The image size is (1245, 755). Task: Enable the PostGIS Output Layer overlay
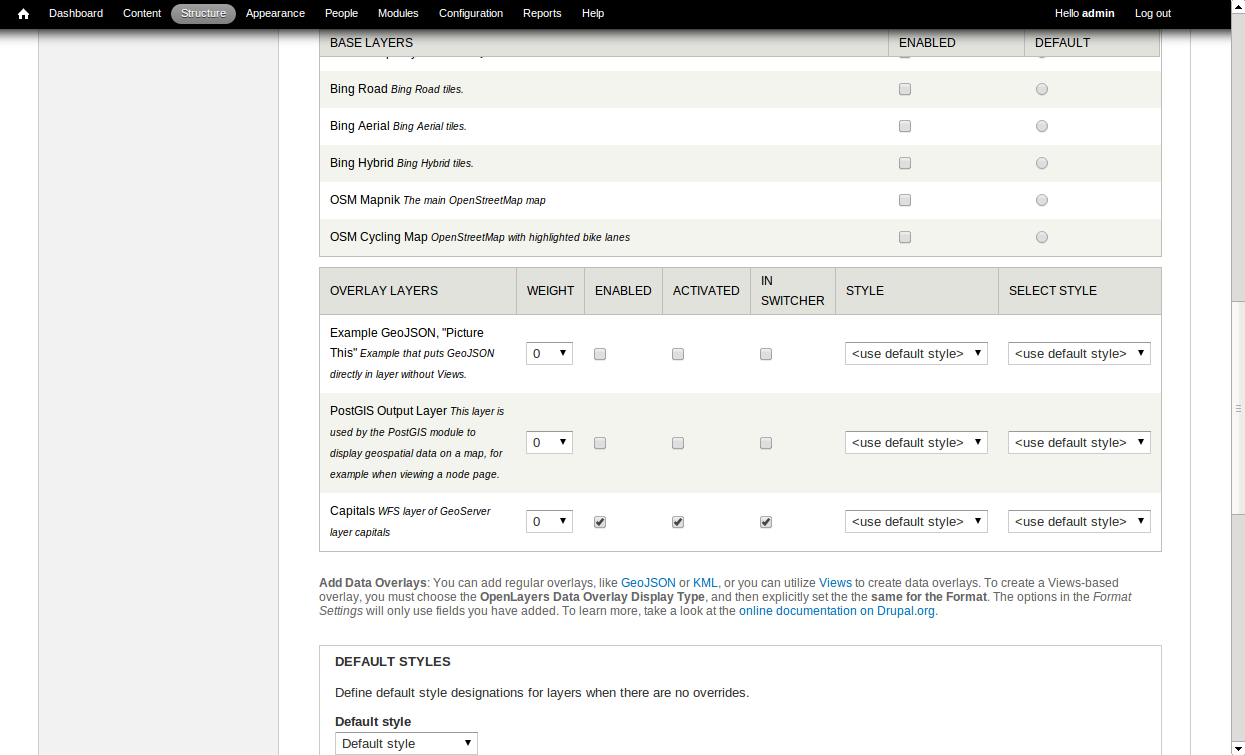pos(600,443)
